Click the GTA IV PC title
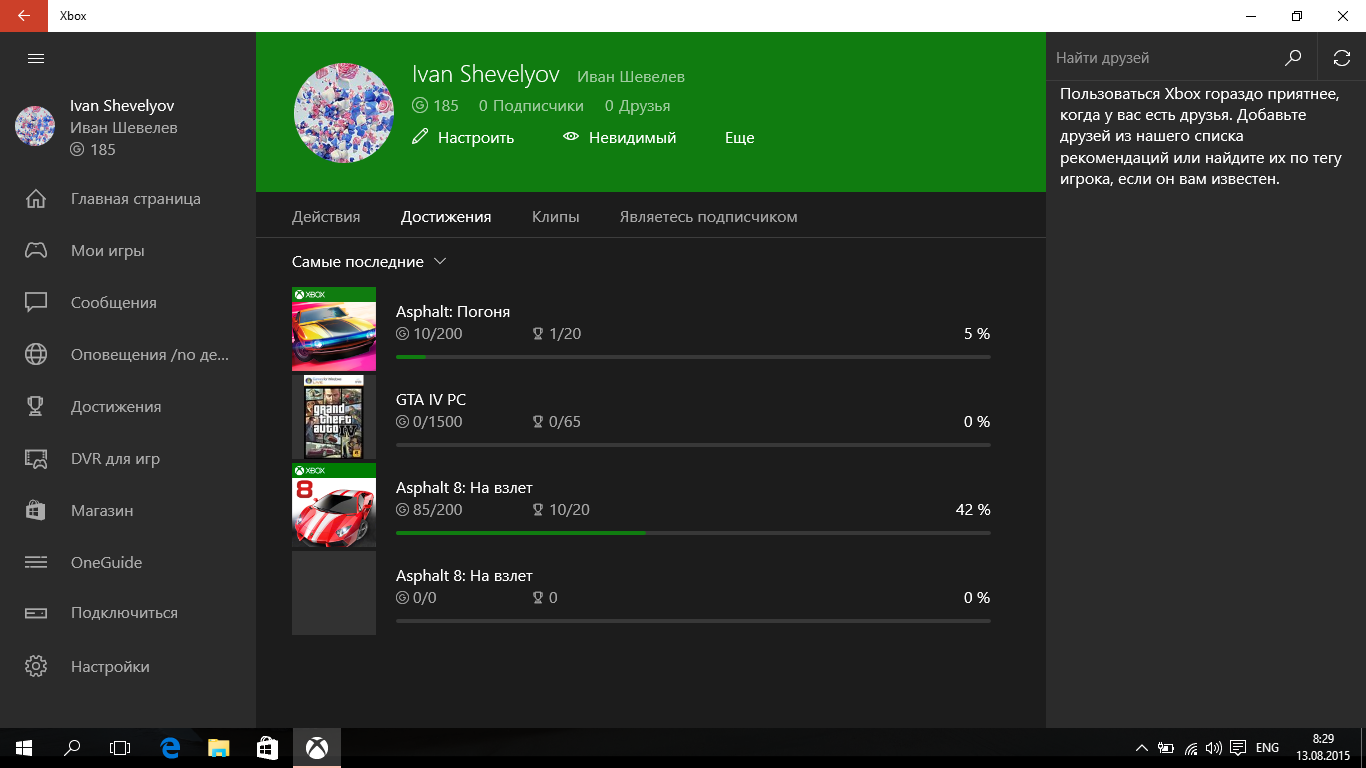Viewport: 1366px width, 768px height. (431, 400)
